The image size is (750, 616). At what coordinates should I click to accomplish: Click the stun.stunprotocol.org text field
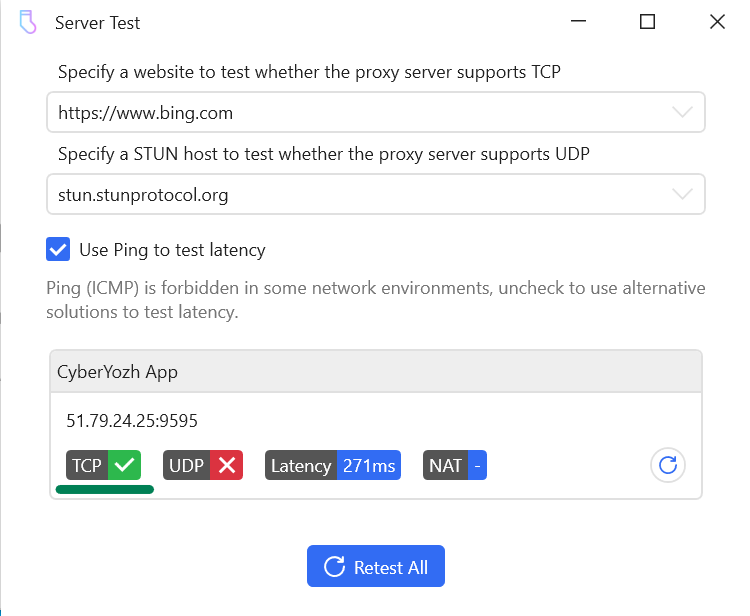tap(350, 195)
